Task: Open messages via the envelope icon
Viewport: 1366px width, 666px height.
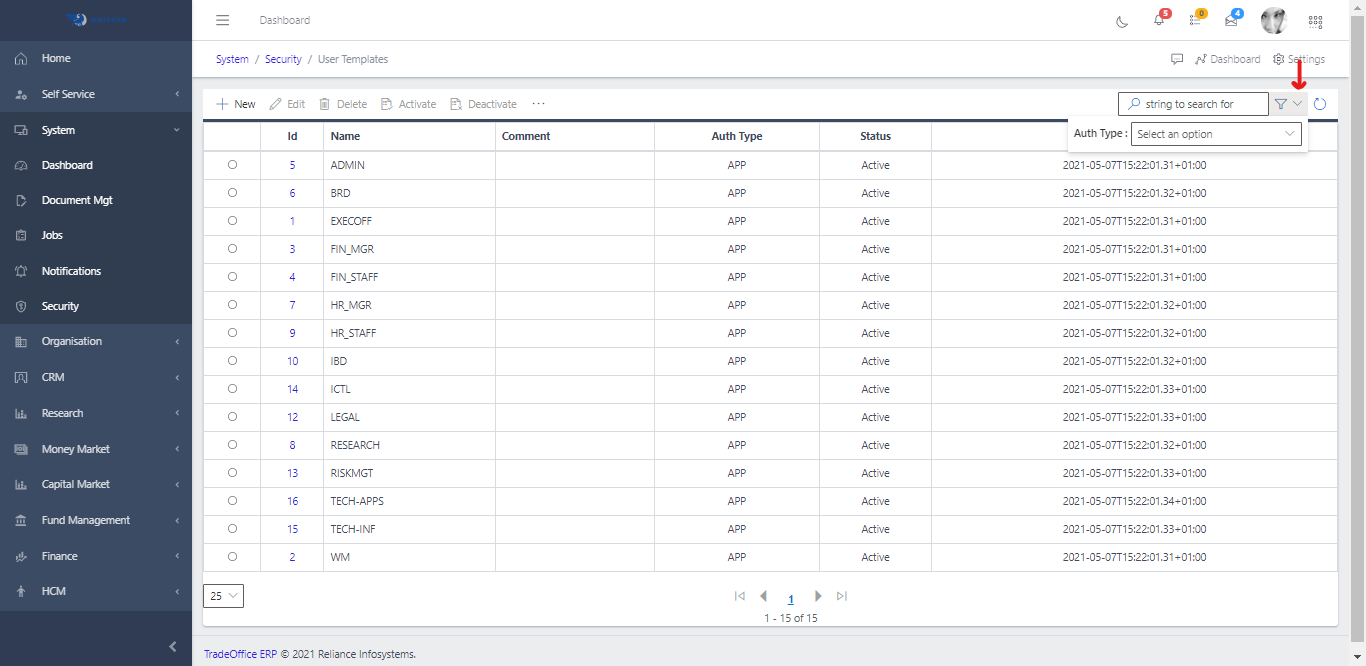Action: tap(1231, 21)
